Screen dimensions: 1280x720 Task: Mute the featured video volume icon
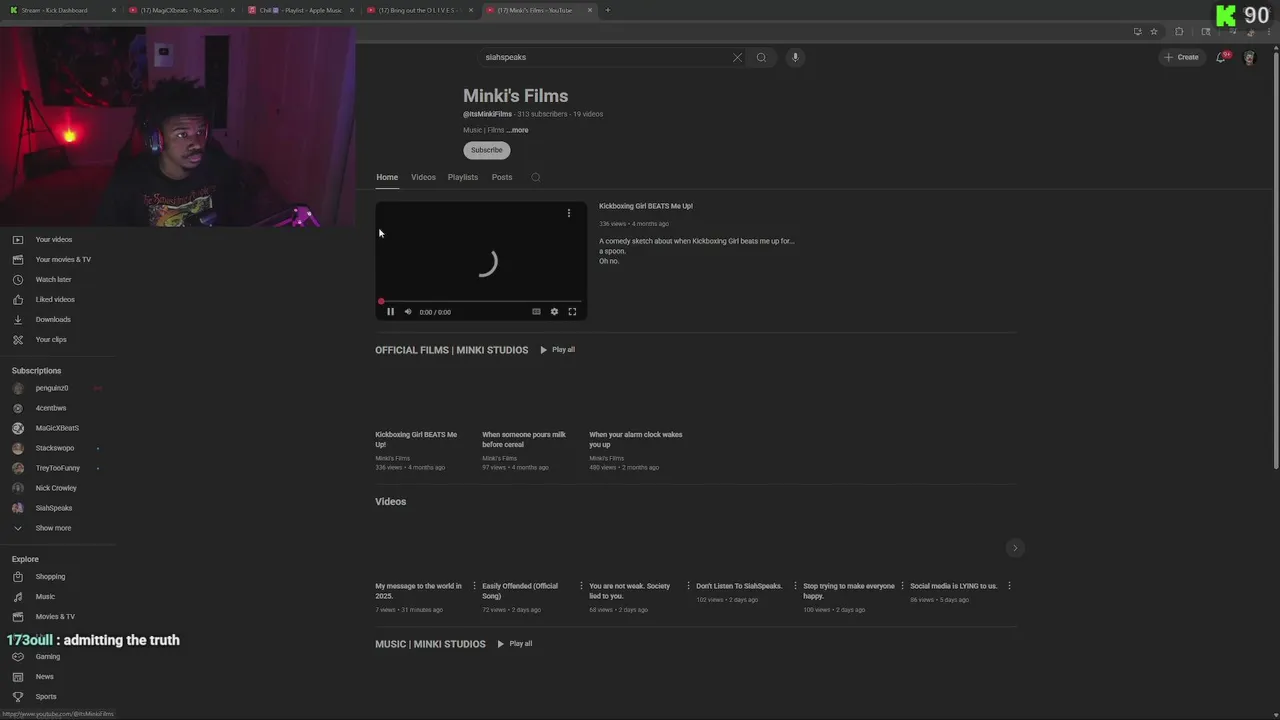408,312
